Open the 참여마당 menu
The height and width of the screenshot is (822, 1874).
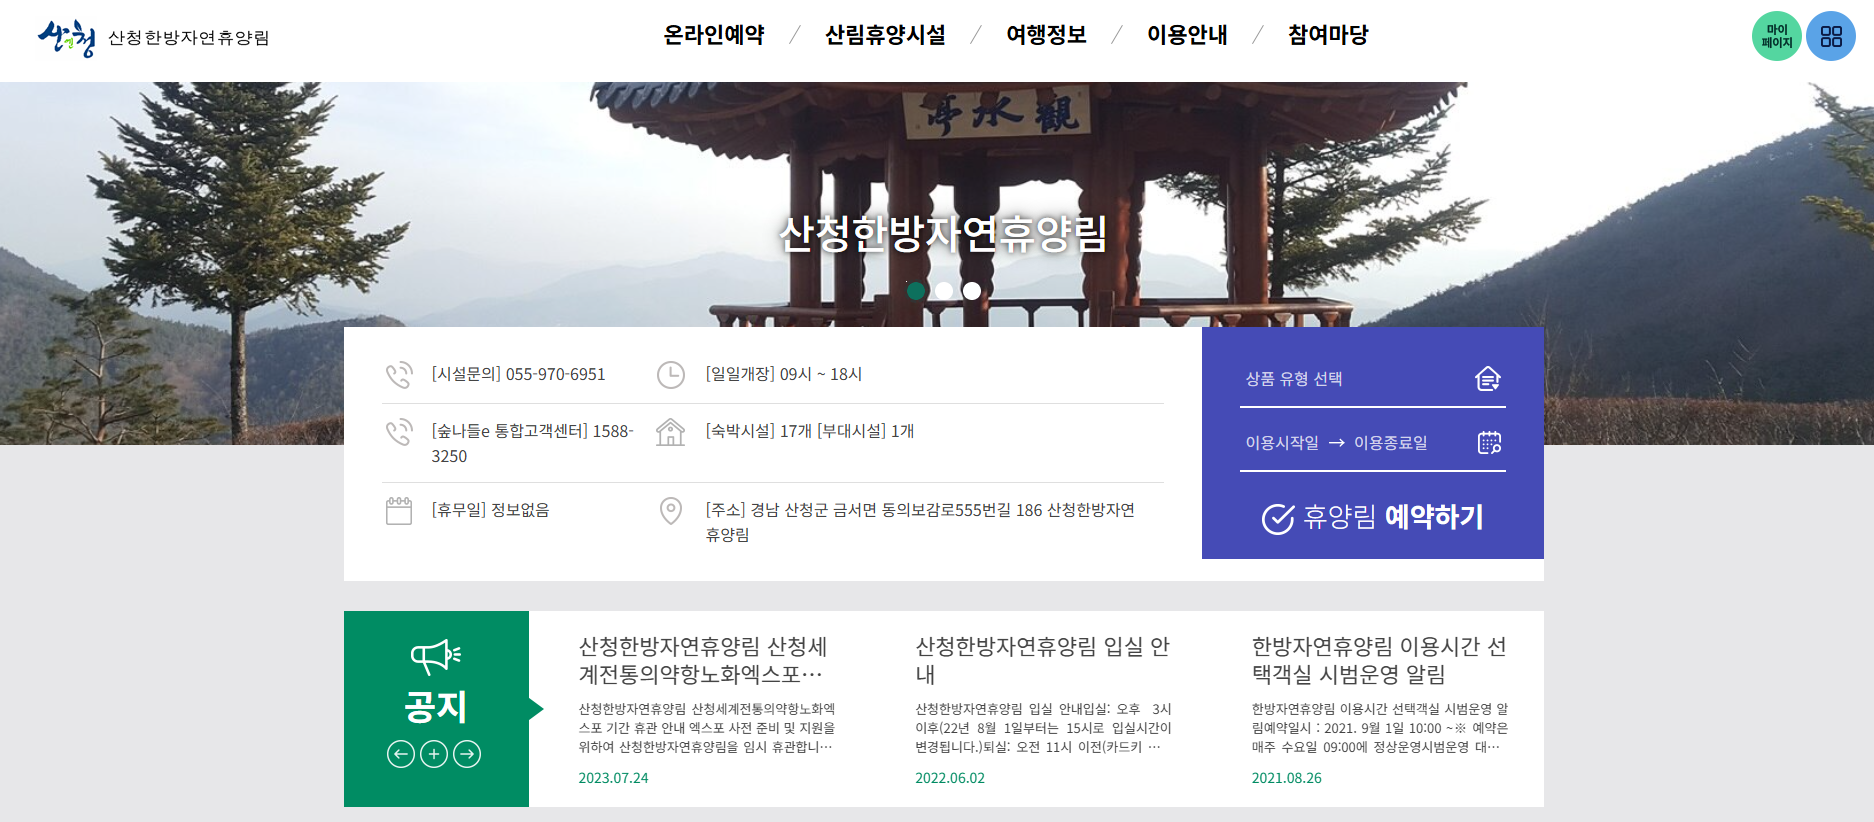pyautogui.click(x=1328, y=35)
